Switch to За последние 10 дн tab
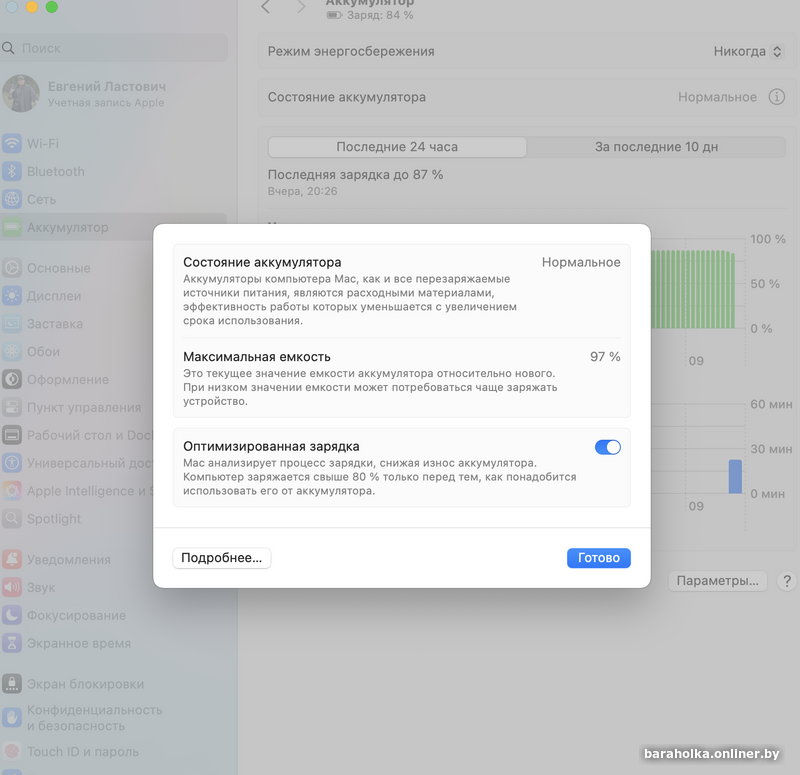Image resolution: width=800 pixels, height=775 pixels. tap(656, 147)
